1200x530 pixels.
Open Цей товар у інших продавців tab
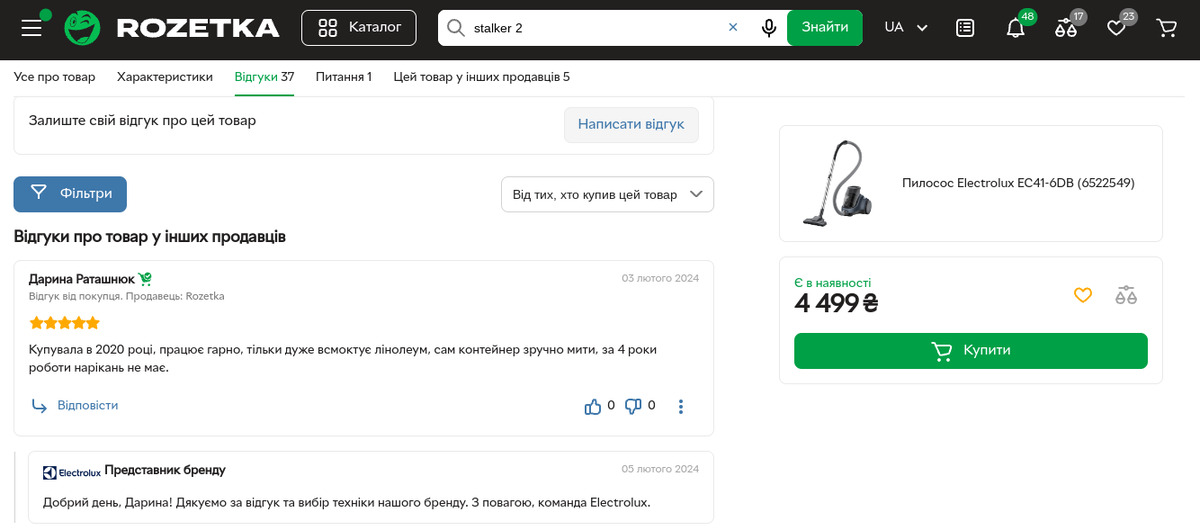pyautogui.click(x=482, y=77)
